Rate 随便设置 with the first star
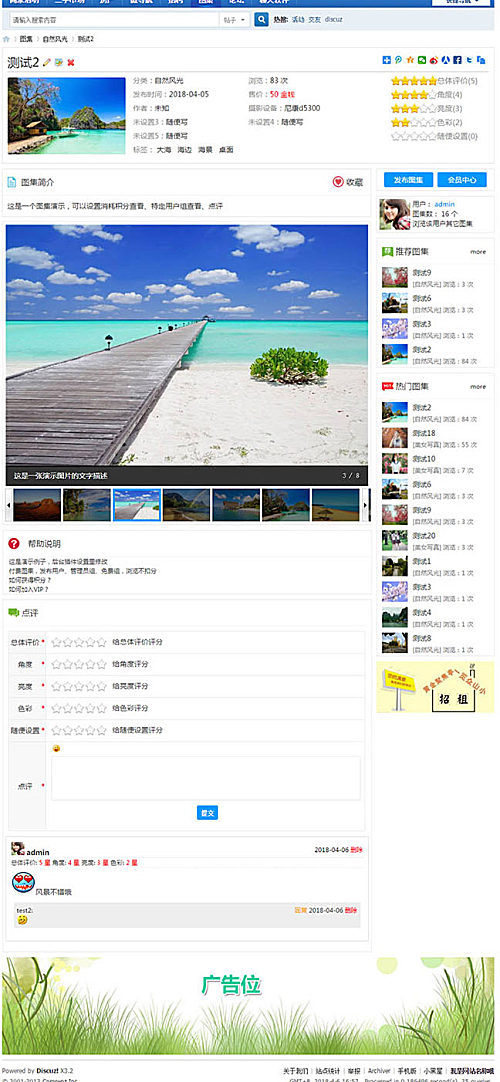This screenshot has height=1082, width=500. [57, 730]
